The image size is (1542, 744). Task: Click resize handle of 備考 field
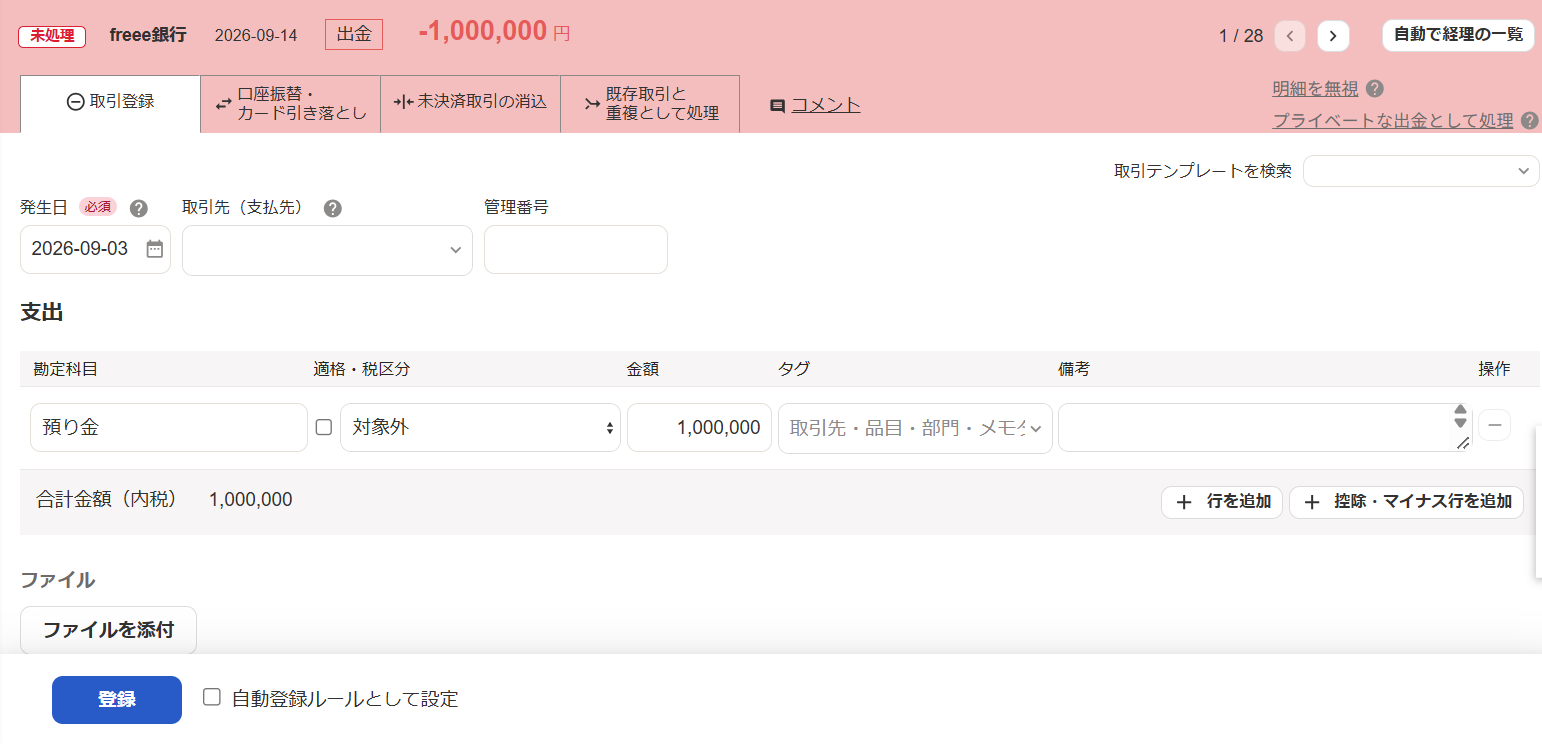(x=1461, y=443)
